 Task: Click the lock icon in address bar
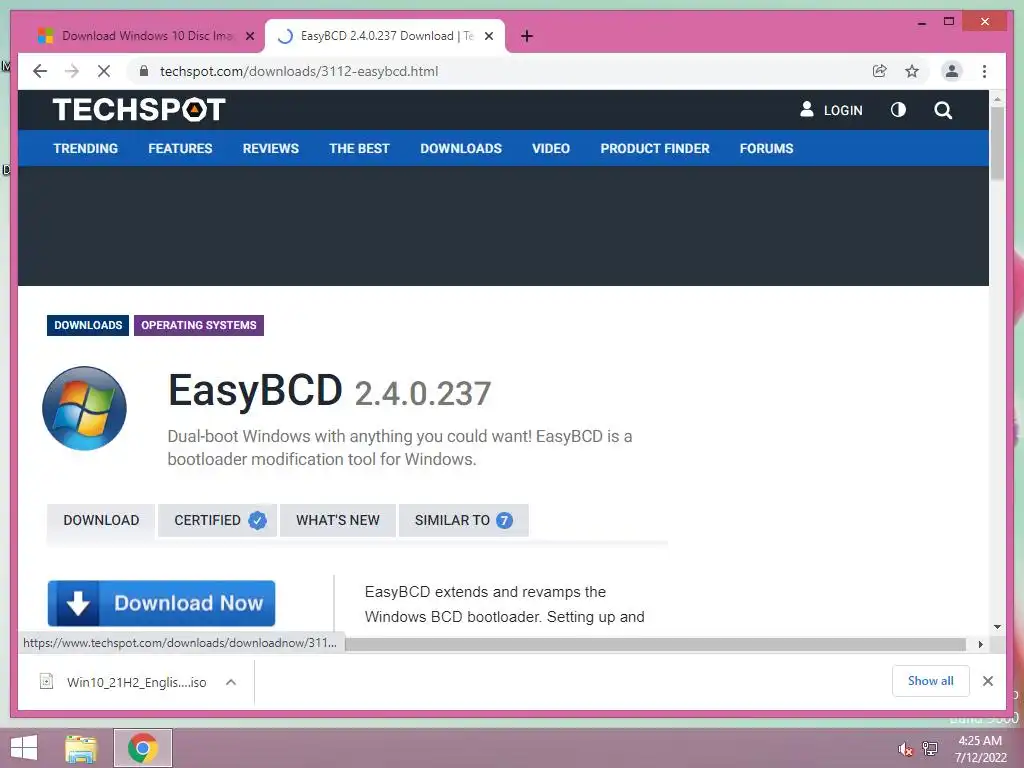point(144,71)
